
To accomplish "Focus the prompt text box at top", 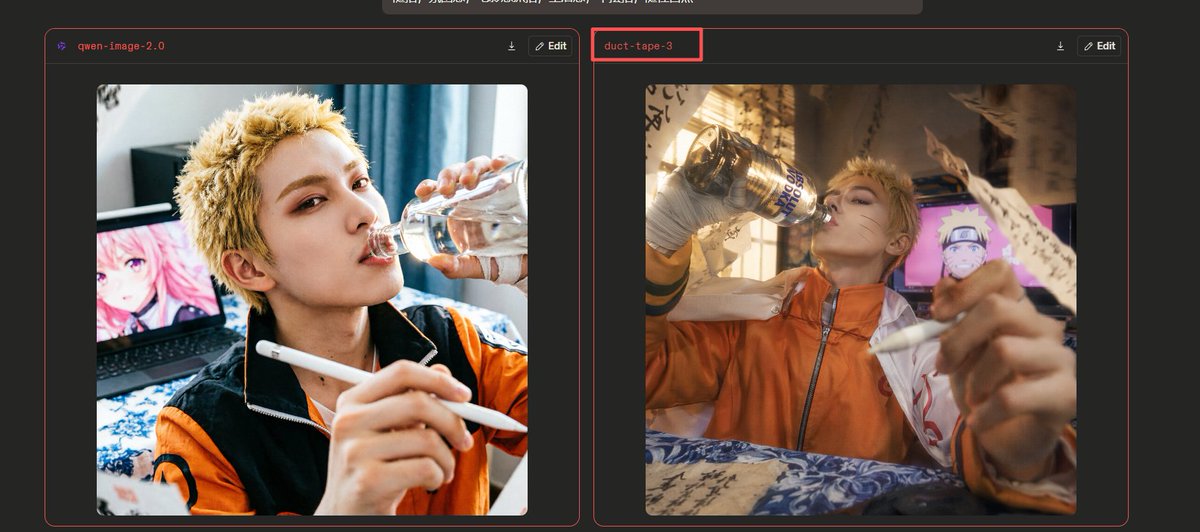I will (652, 5).
